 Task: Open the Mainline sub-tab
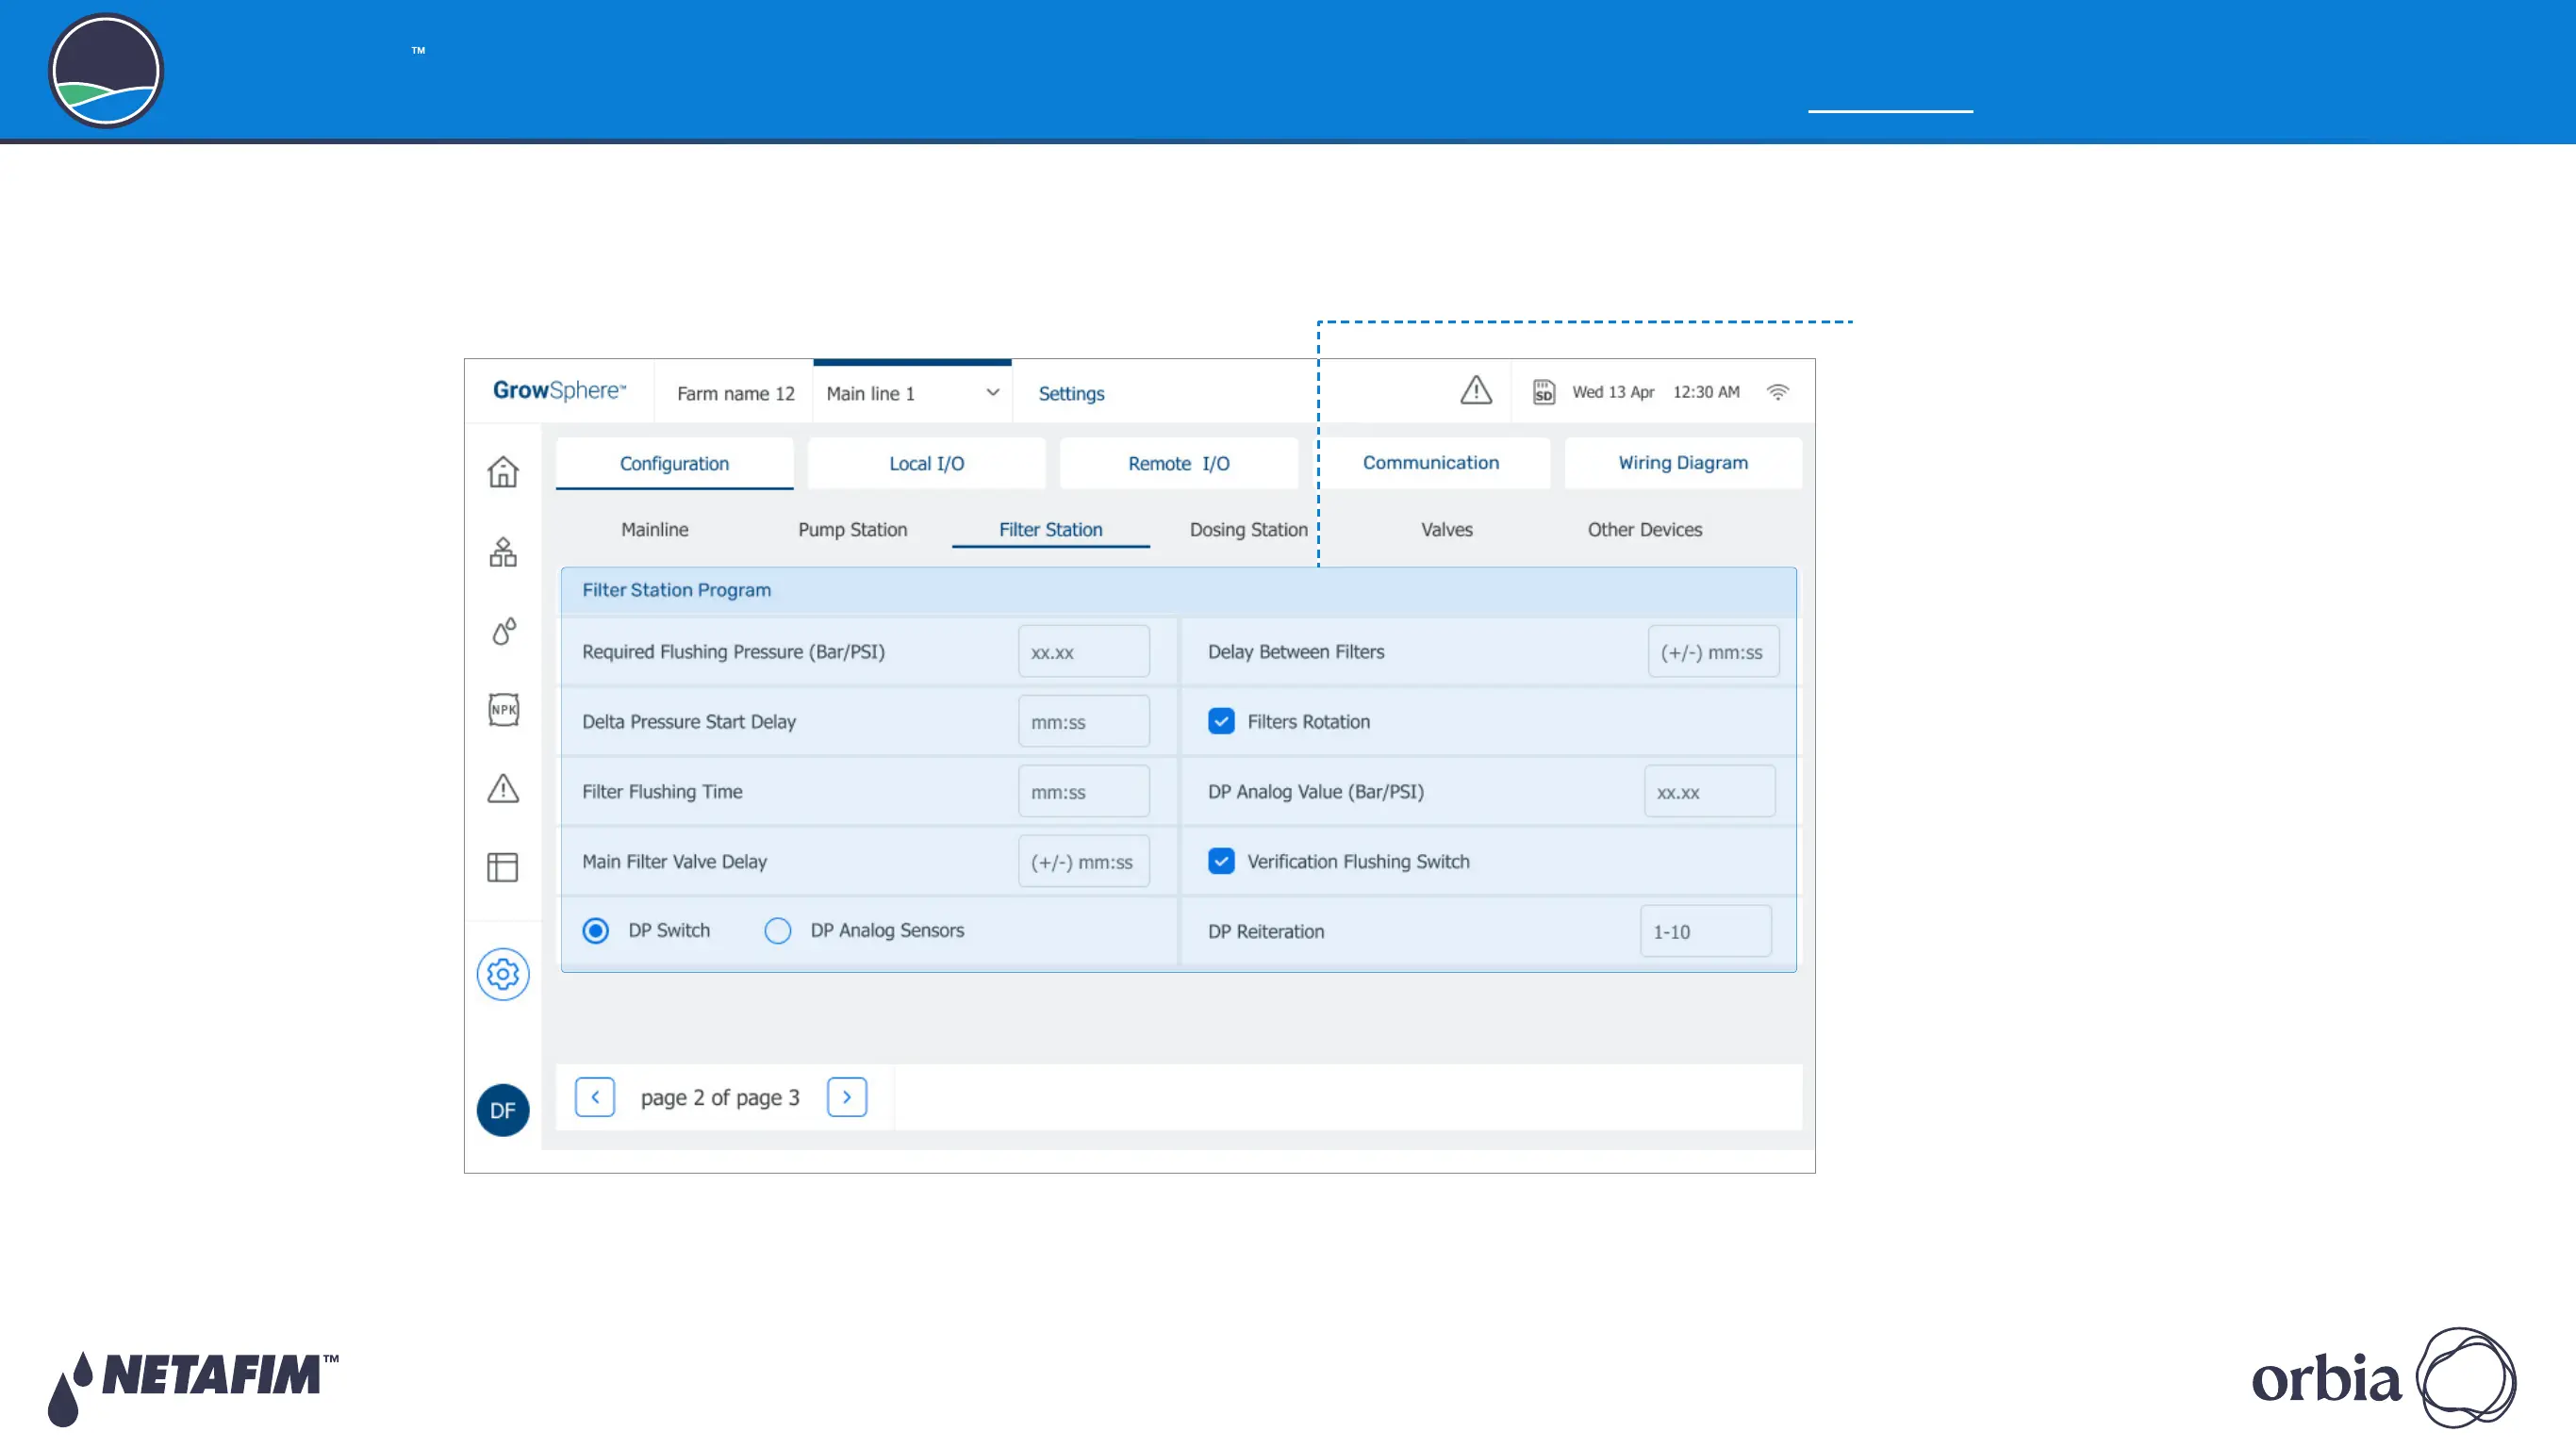tap(655, 529)
